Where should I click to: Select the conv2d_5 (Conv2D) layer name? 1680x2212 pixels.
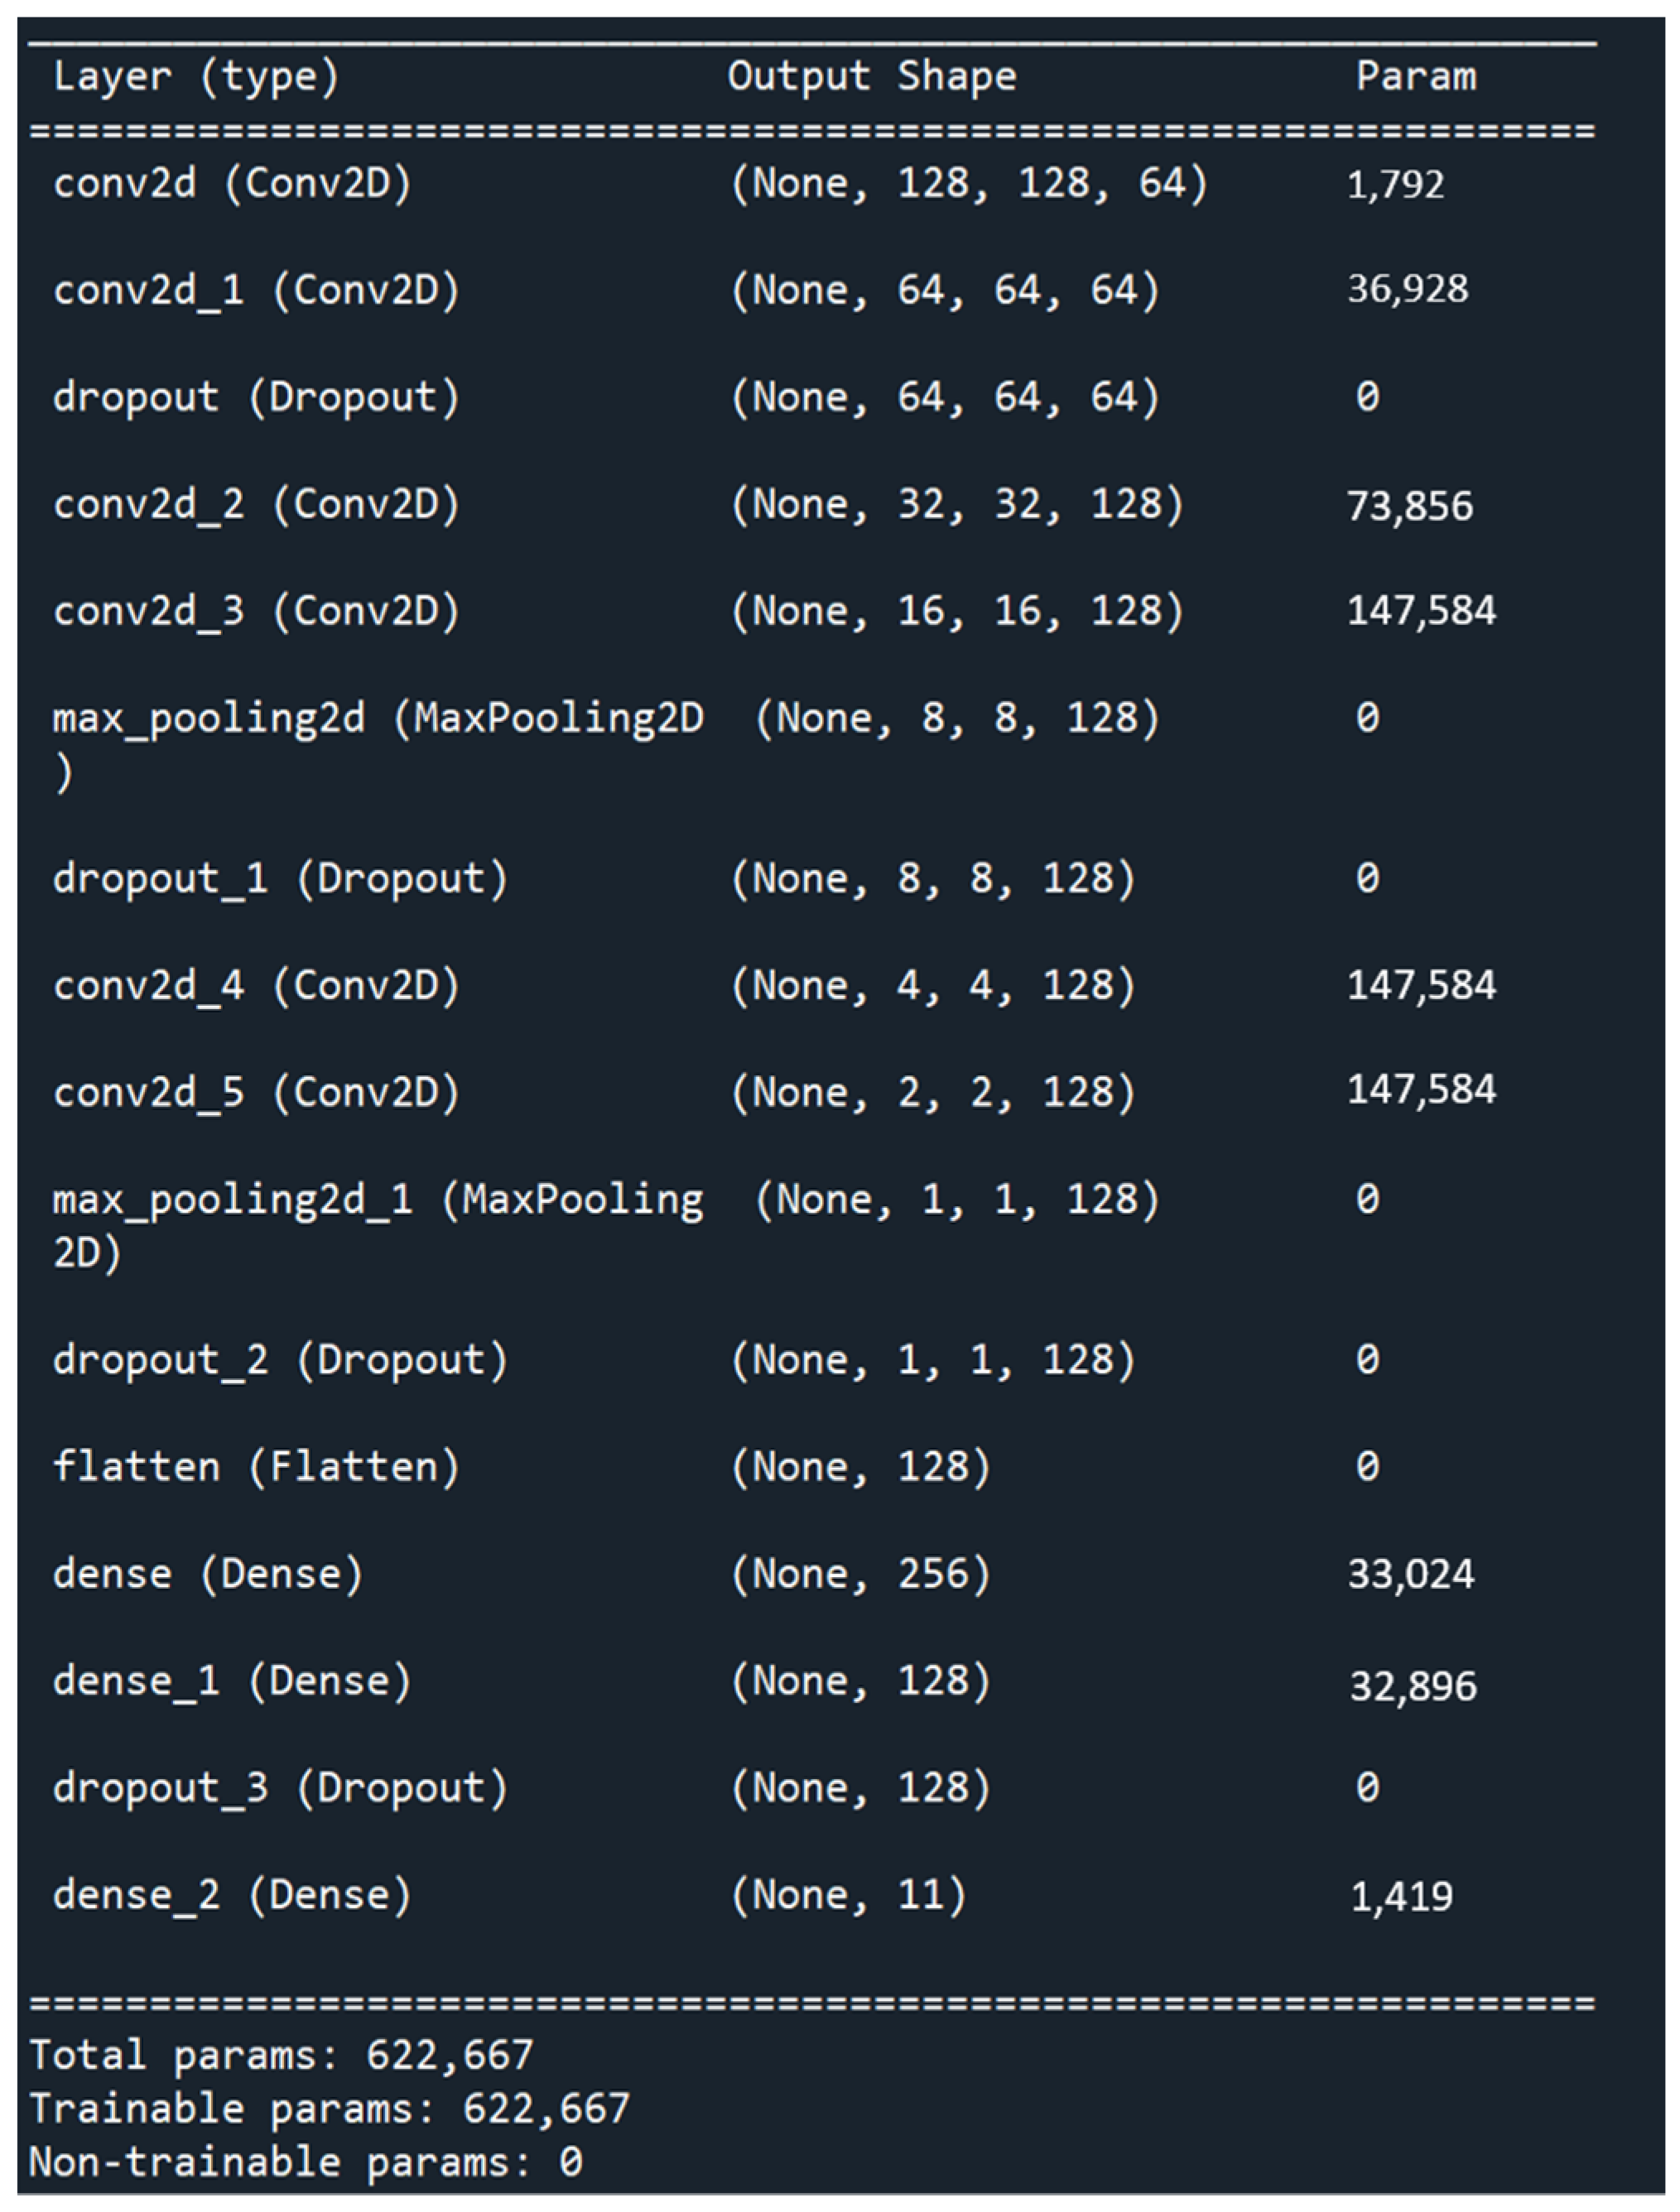tap(256, 1093)
